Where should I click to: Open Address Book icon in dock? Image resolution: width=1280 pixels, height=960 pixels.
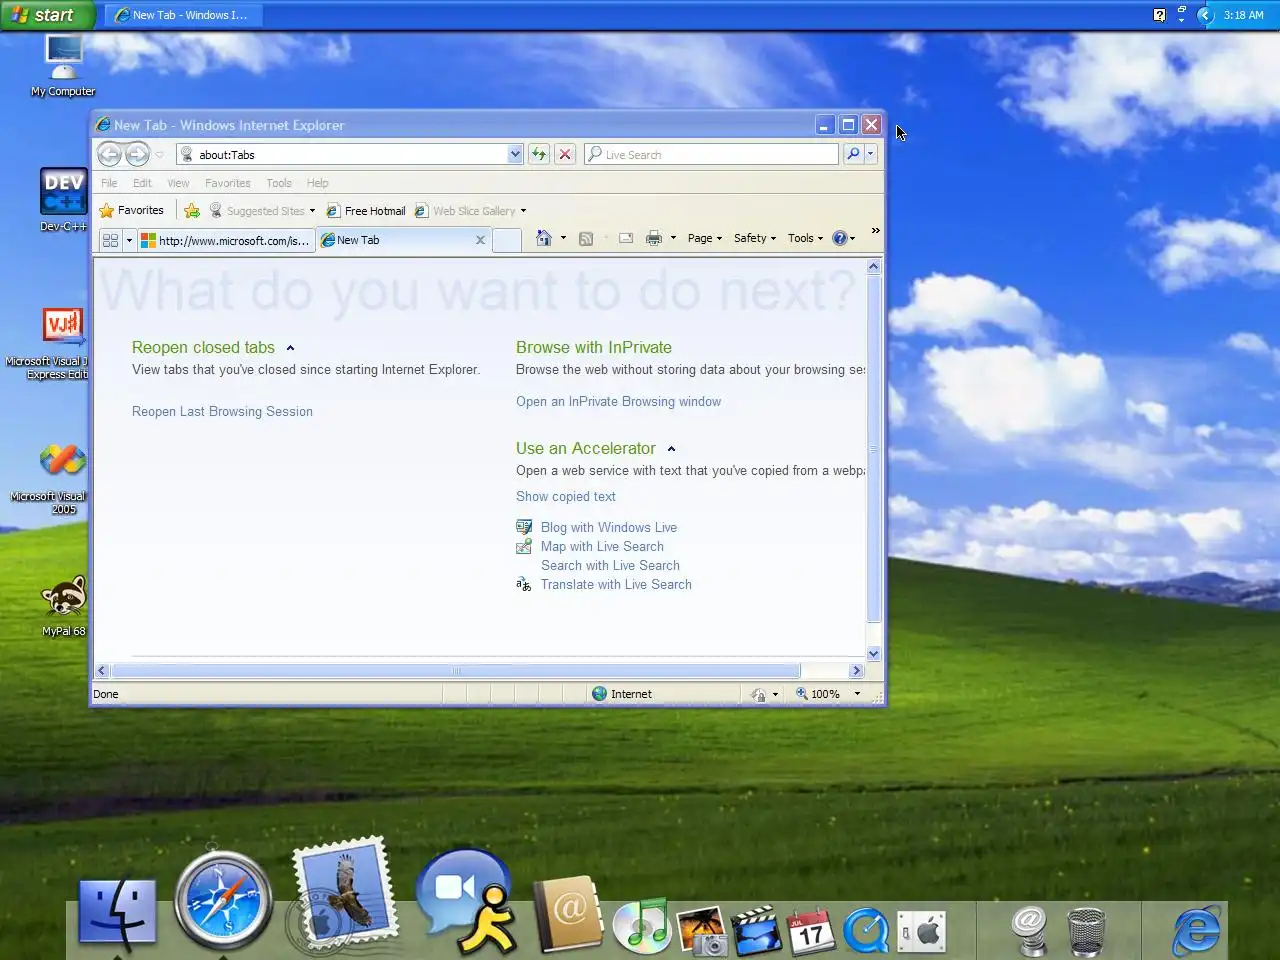(569, 913)
